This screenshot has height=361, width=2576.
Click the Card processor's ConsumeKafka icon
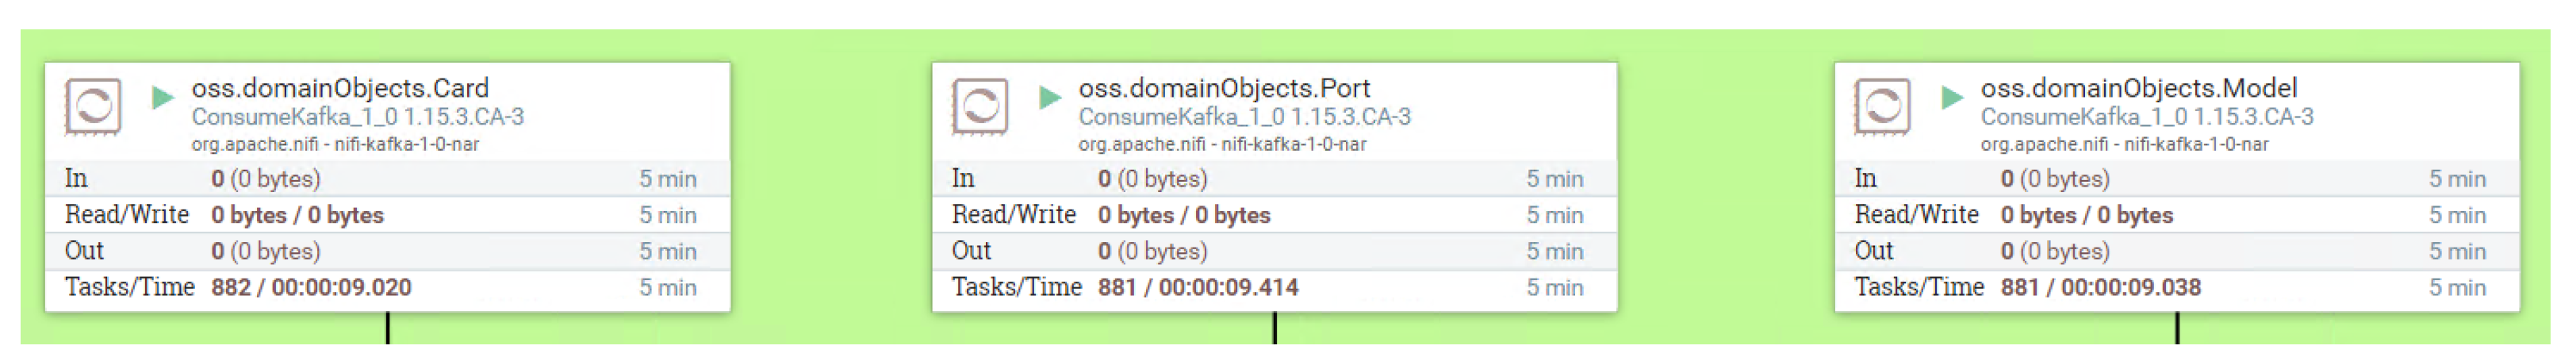[93, 105]
